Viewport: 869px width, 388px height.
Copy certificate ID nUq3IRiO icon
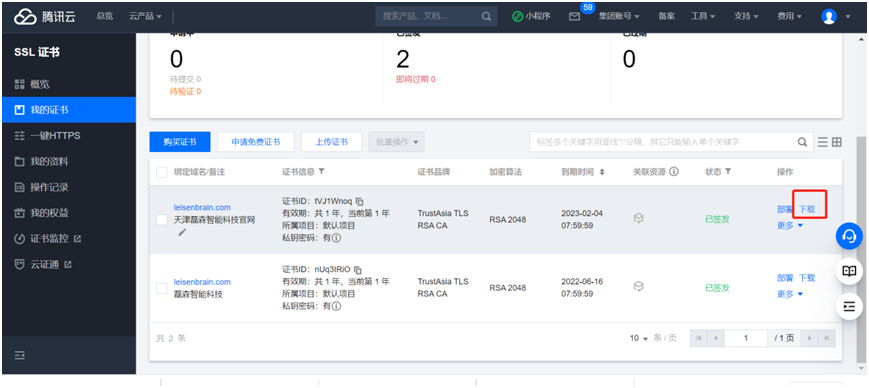358,269
